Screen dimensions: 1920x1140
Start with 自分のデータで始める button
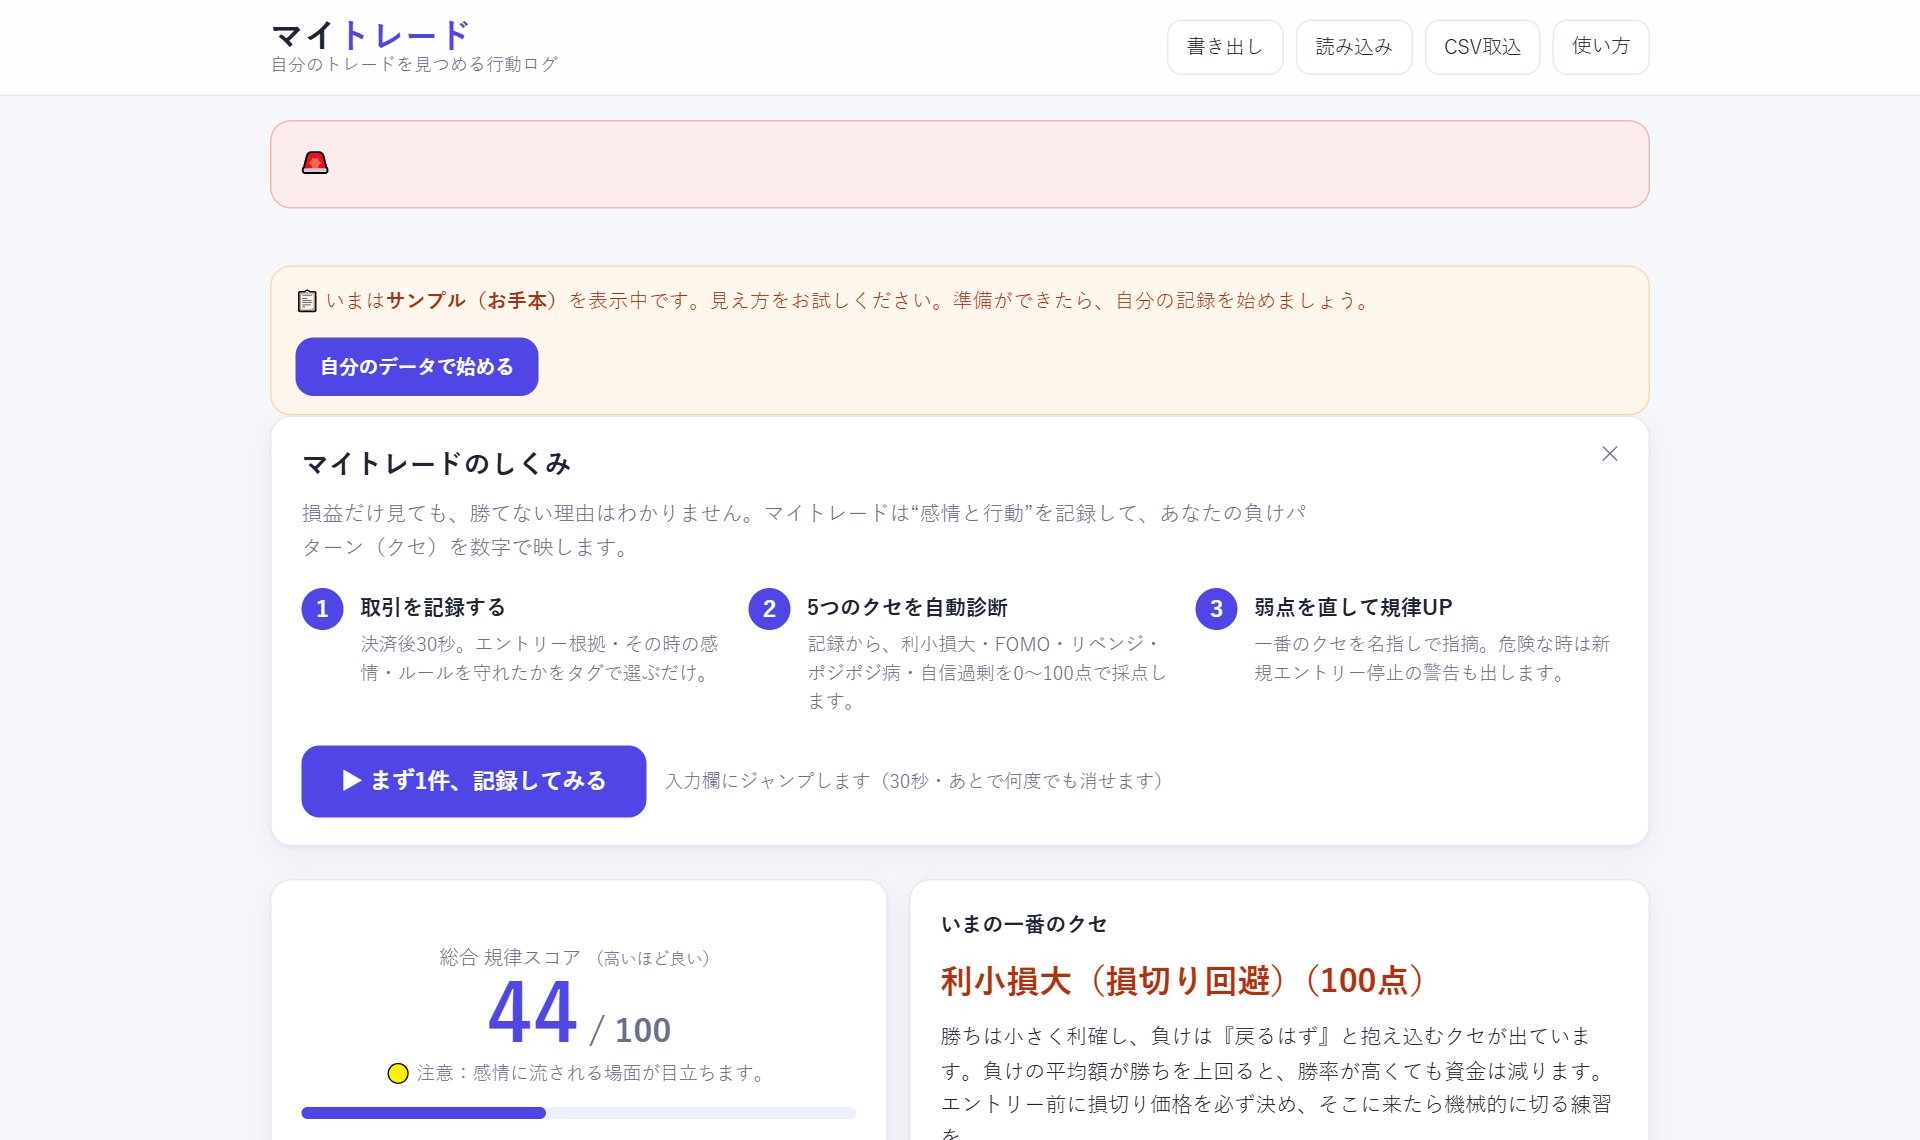(x=417, y=367)
